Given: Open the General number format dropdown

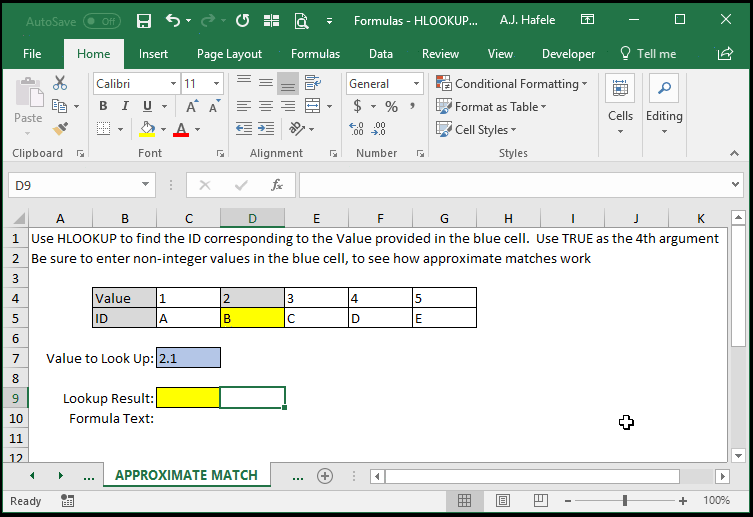Looking at the screenshot, I should [416, 84].
